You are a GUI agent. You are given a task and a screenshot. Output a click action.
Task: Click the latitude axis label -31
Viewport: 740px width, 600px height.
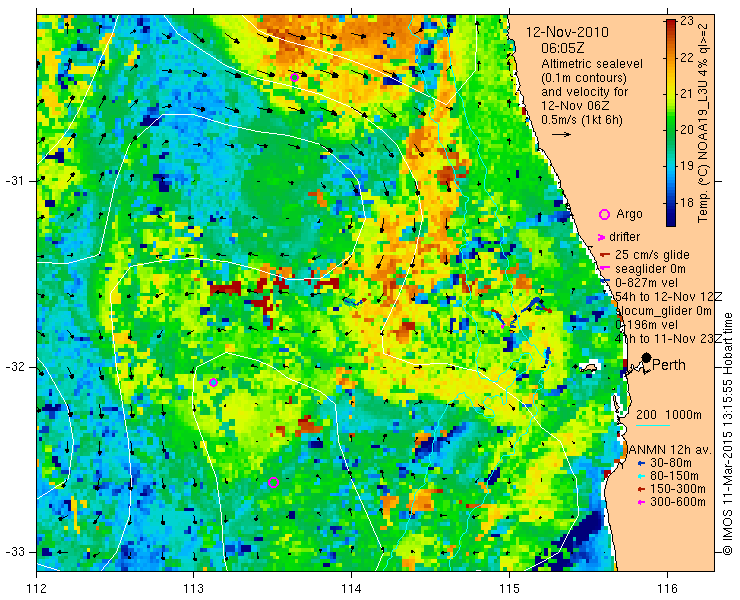tap(15, 182)
